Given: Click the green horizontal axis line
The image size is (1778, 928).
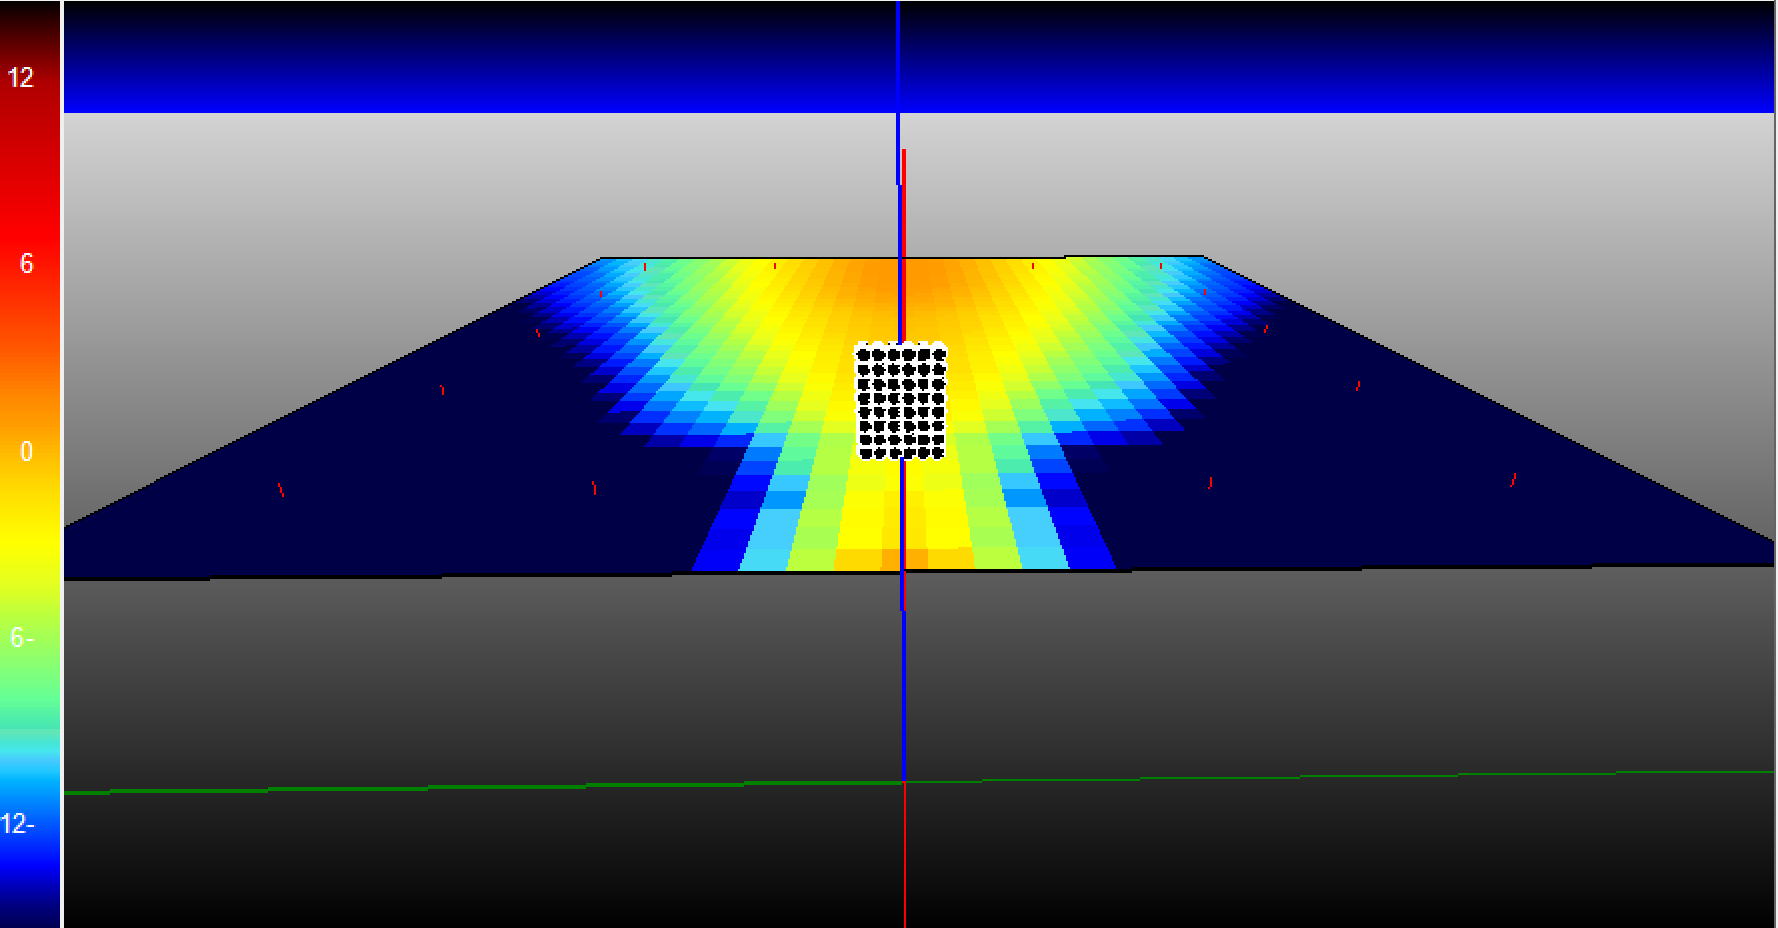Looking at the screenshot, I should 400,788.
